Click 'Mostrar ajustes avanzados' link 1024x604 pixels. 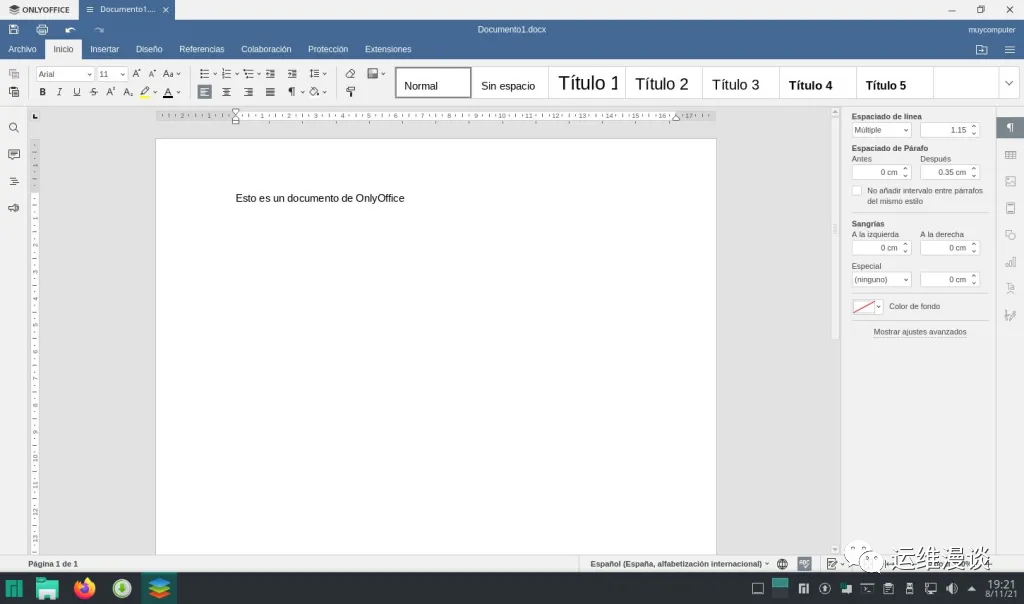[919, 332]
